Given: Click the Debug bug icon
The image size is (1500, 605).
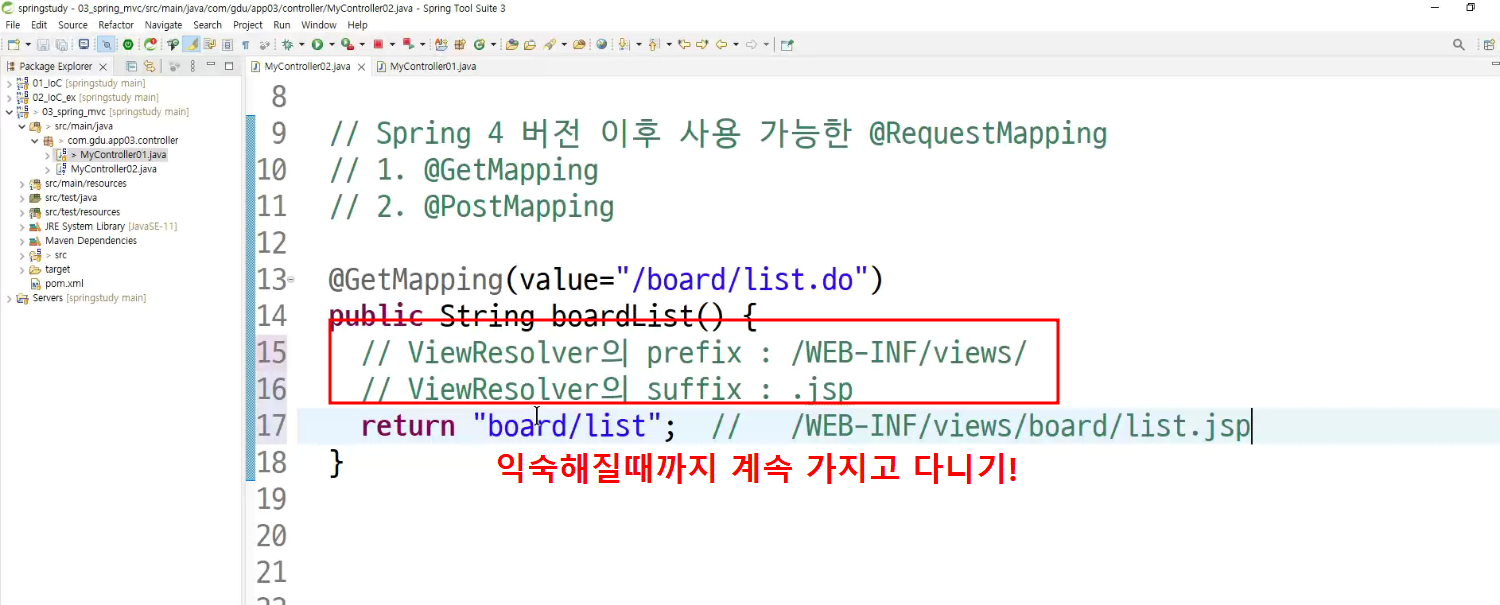Looking at the screenshot, I should tap(287, 44).
